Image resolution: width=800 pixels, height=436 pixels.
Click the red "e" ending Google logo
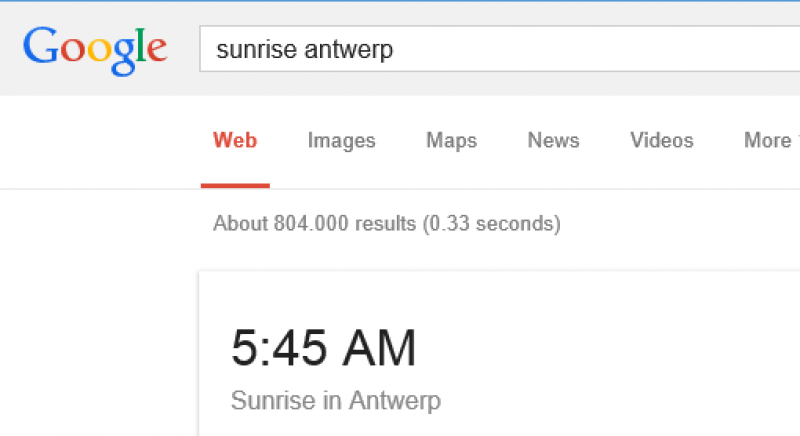(155, 51)
